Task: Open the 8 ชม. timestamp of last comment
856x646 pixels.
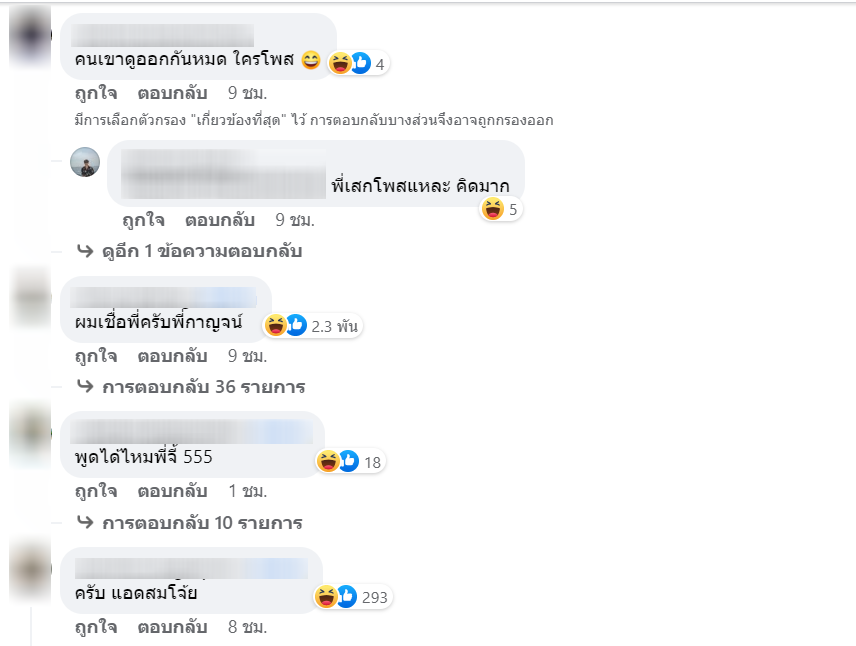Action: tap(247, 627)
